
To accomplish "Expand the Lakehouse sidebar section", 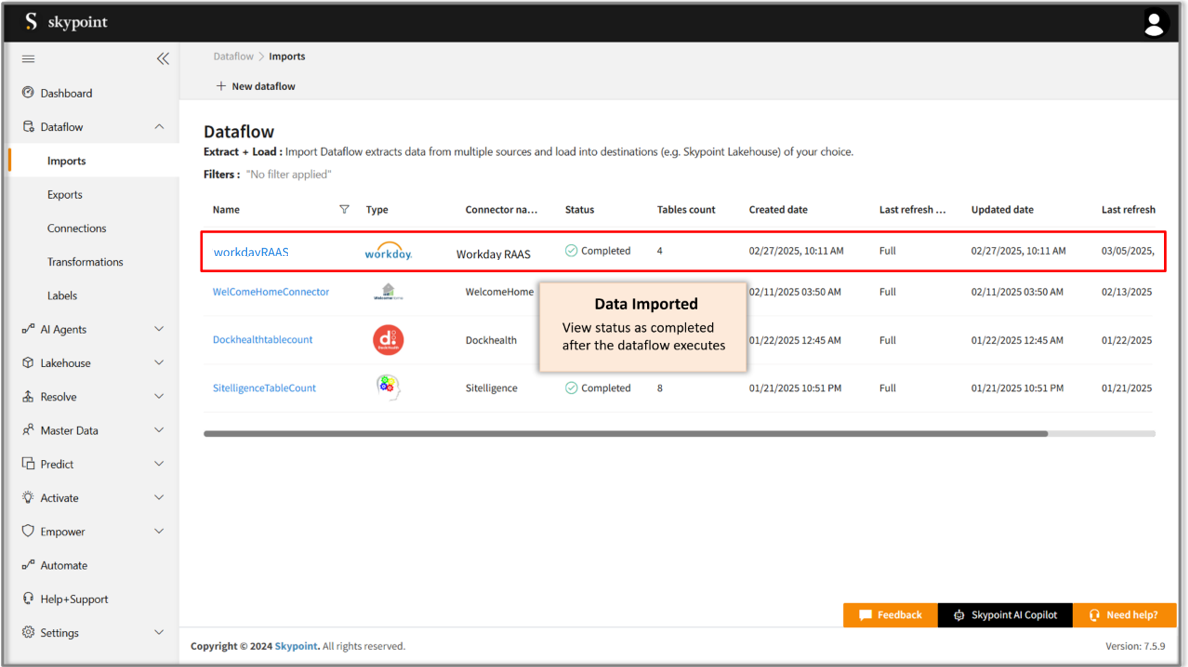I will (x=159, y=363).
